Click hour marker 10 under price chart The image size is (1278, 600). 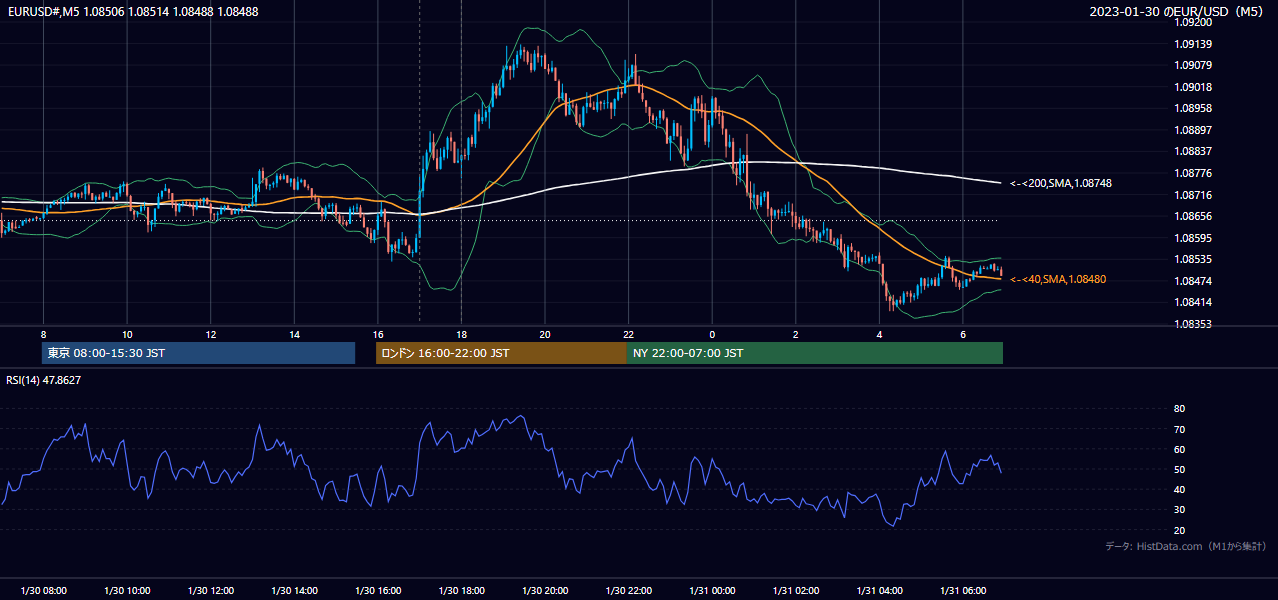tap(127, 334)
